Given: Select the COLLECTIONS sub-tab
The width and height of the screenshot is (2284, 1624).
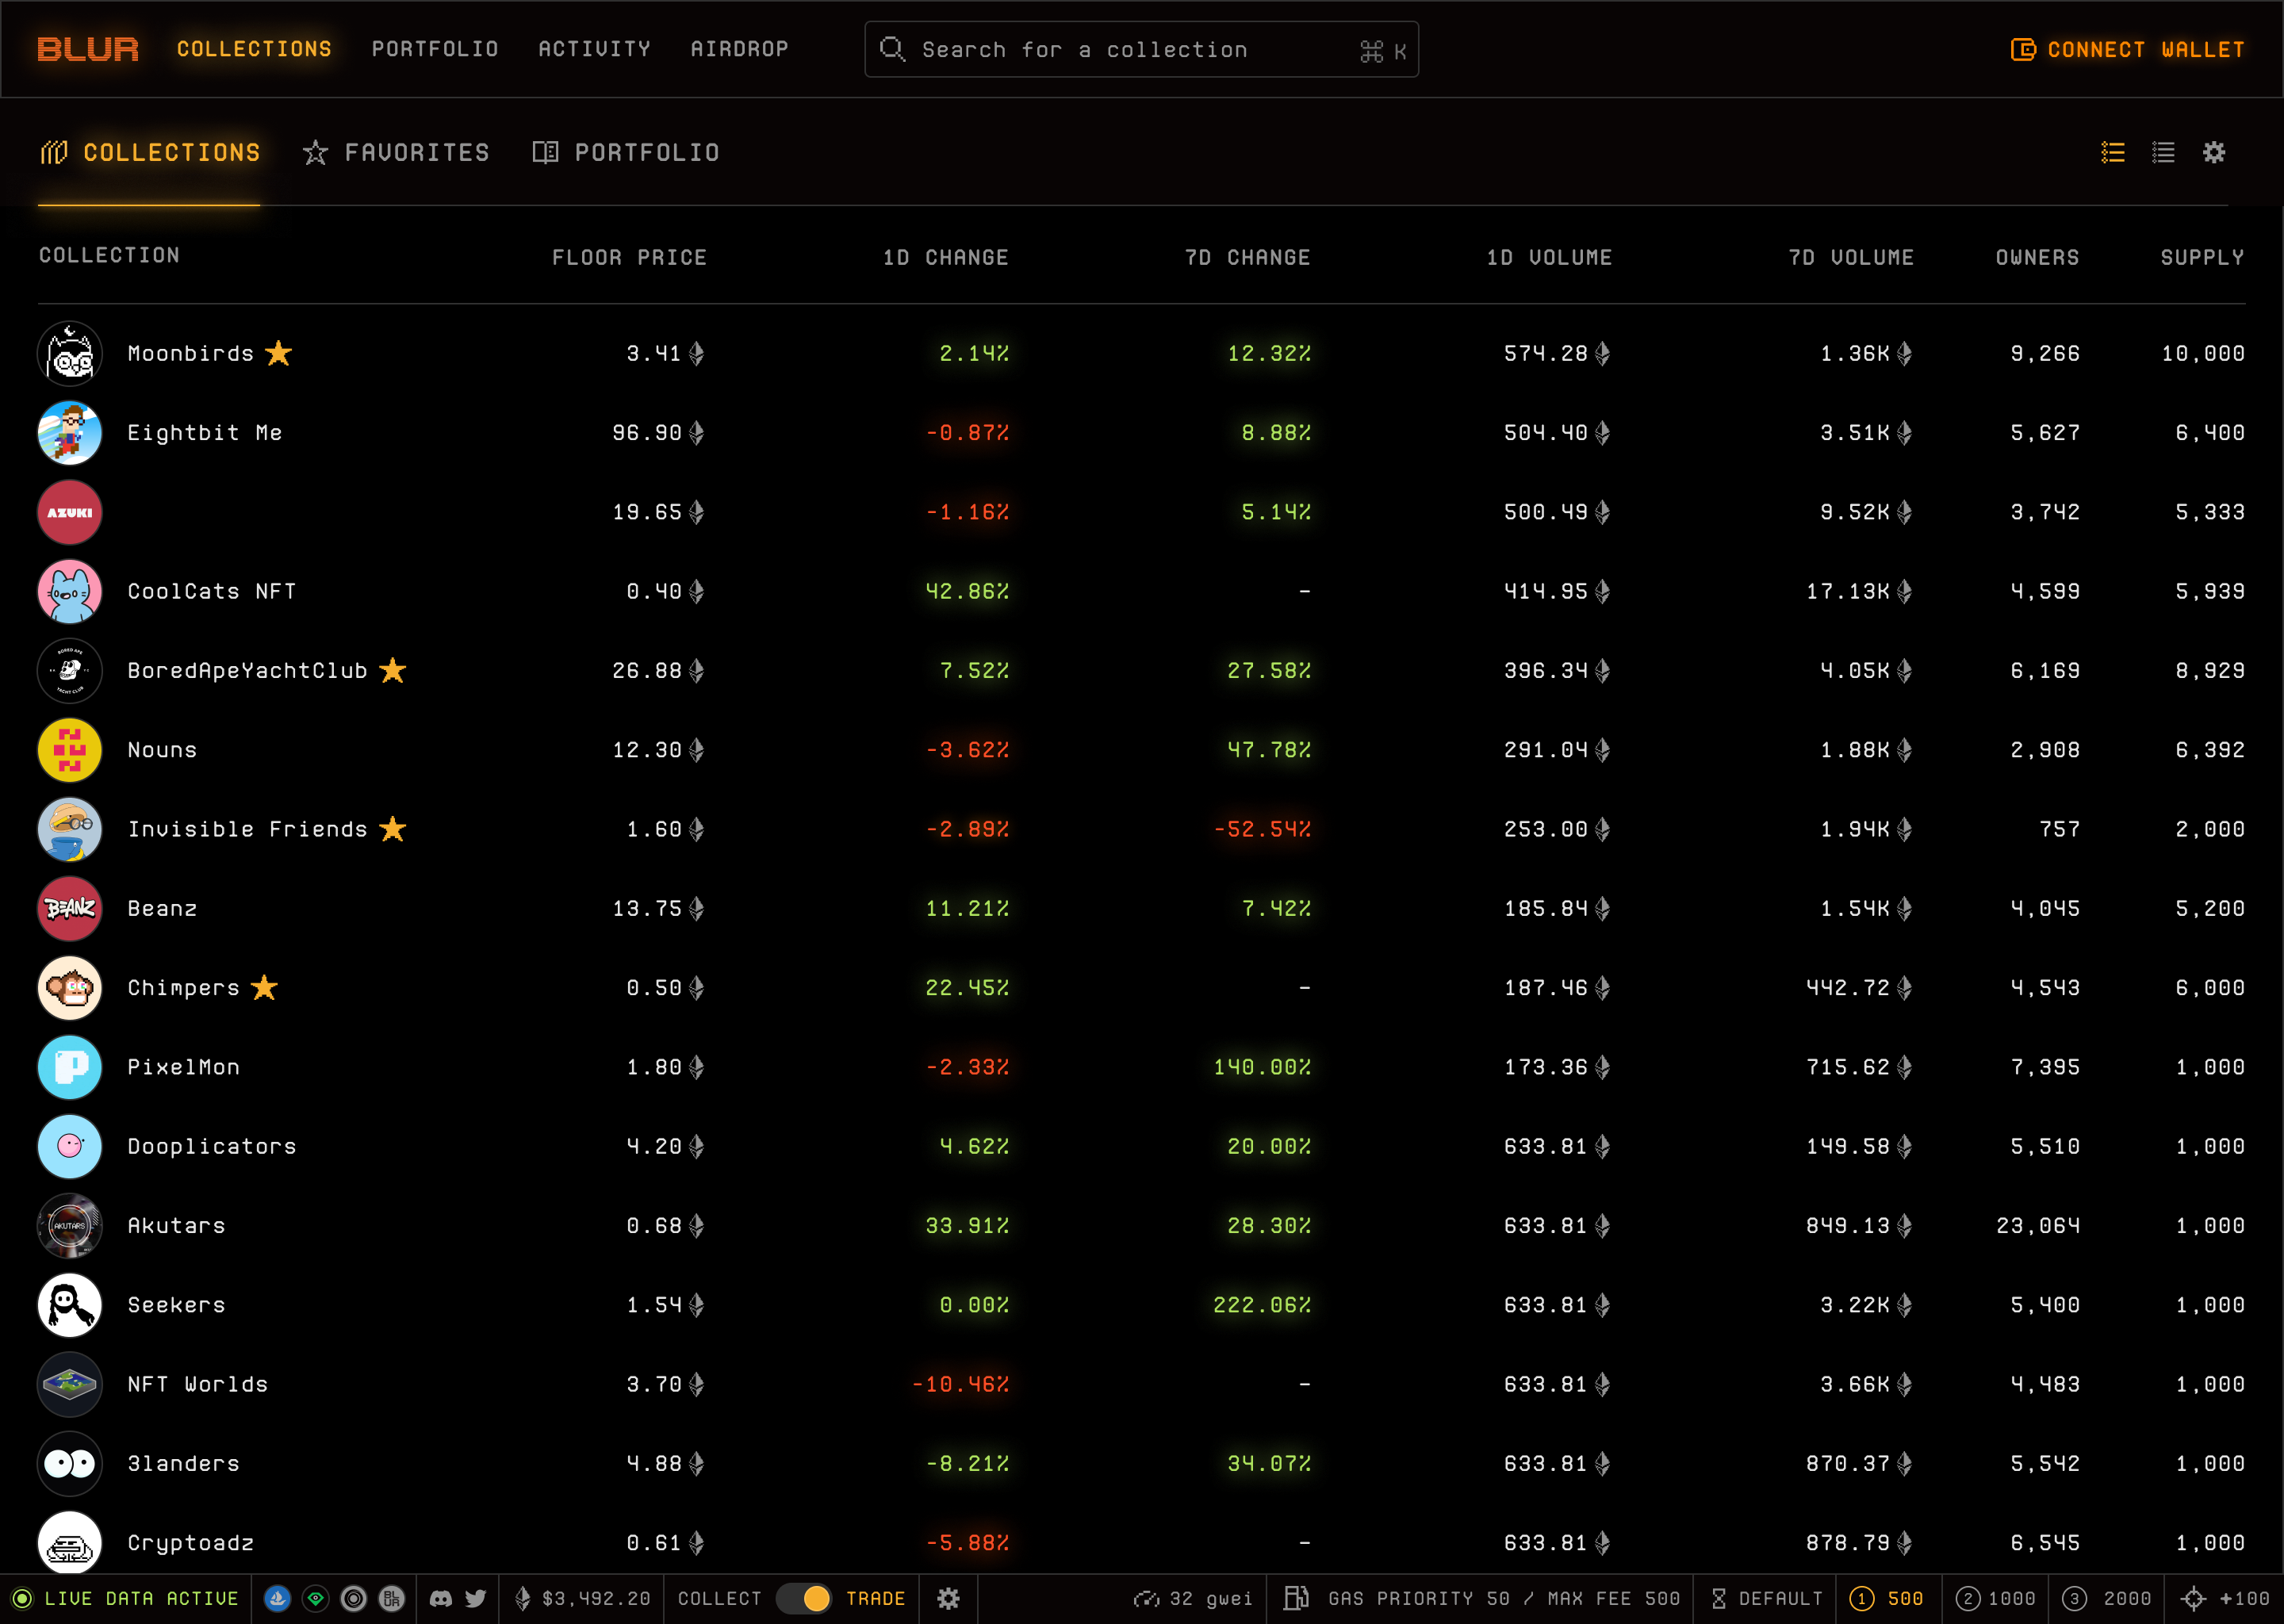Looking at the screenshot, I should (x=150, y=152).
